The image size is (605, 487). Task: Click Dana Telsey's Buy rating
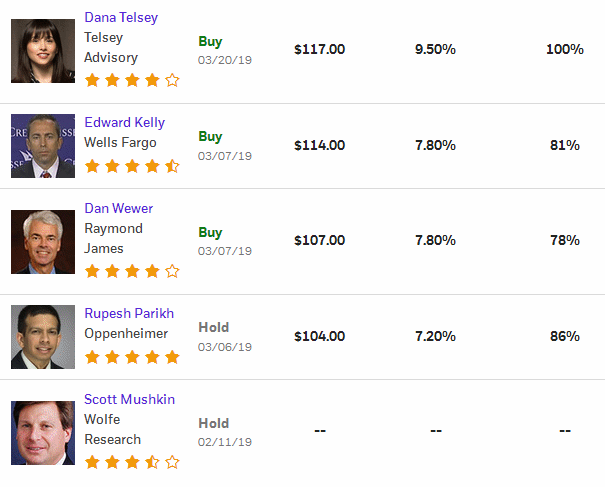[210, 41]
